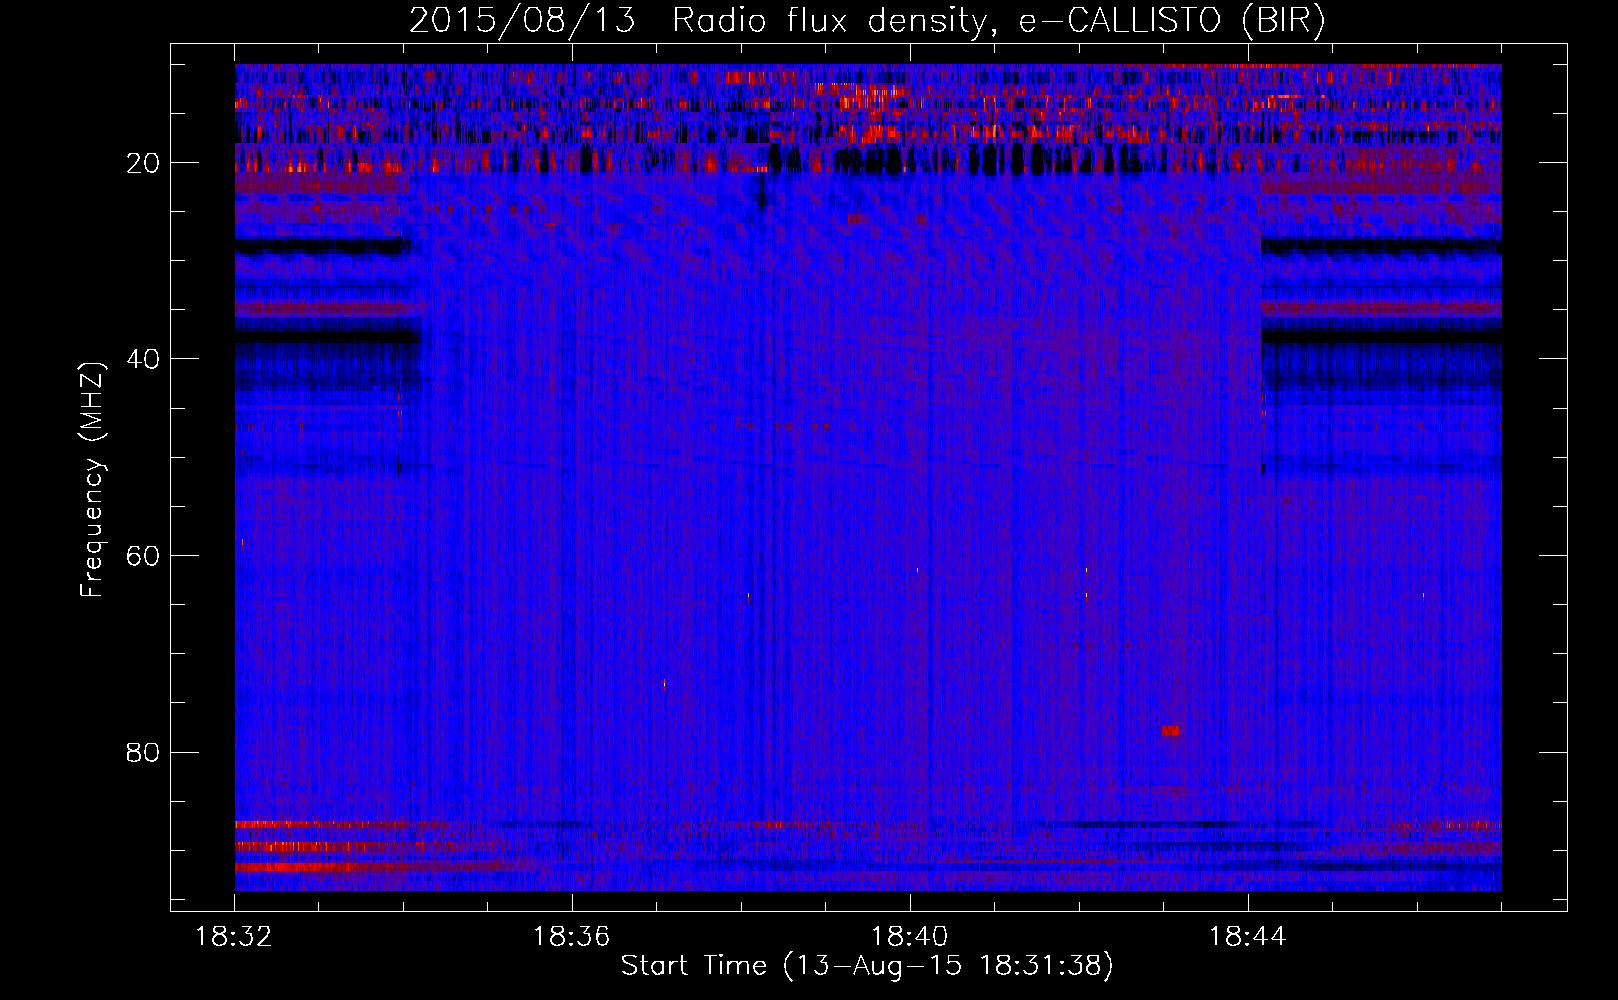
Task: Click the 18:44 time tick label
Action: 1247,937
